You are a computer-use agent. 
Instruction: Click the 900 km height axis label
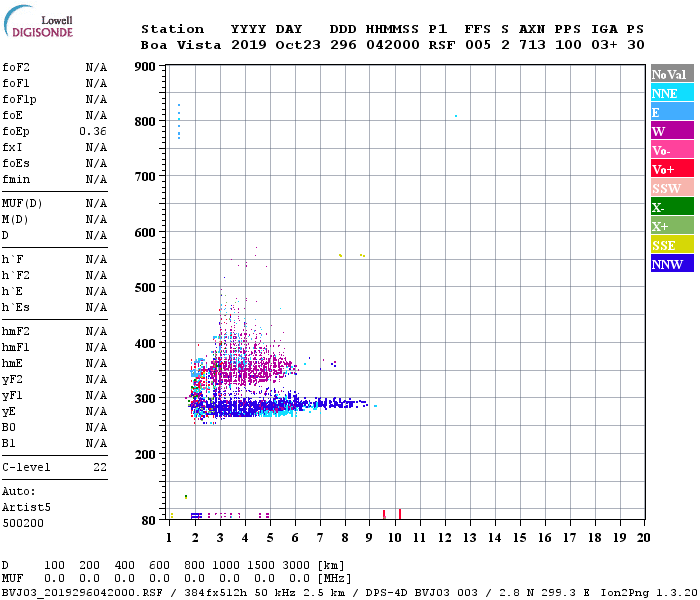pos(145,67)
